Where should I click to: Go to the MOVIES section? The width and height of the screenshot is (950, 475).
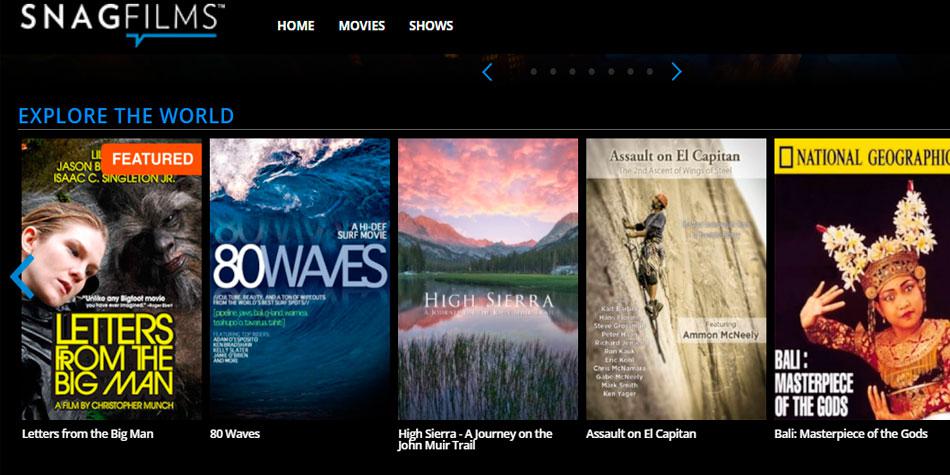point(361,26)
